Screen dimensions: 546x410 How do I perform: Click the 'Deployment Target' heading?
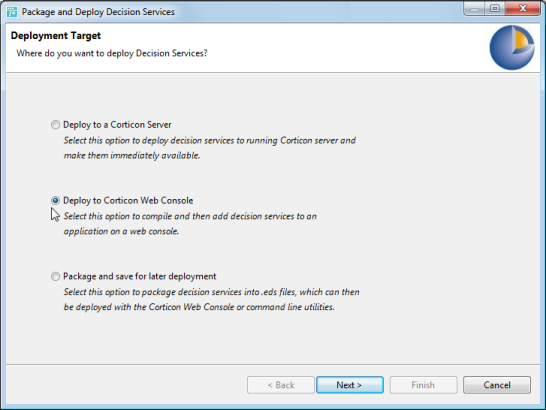pos(56,36)
